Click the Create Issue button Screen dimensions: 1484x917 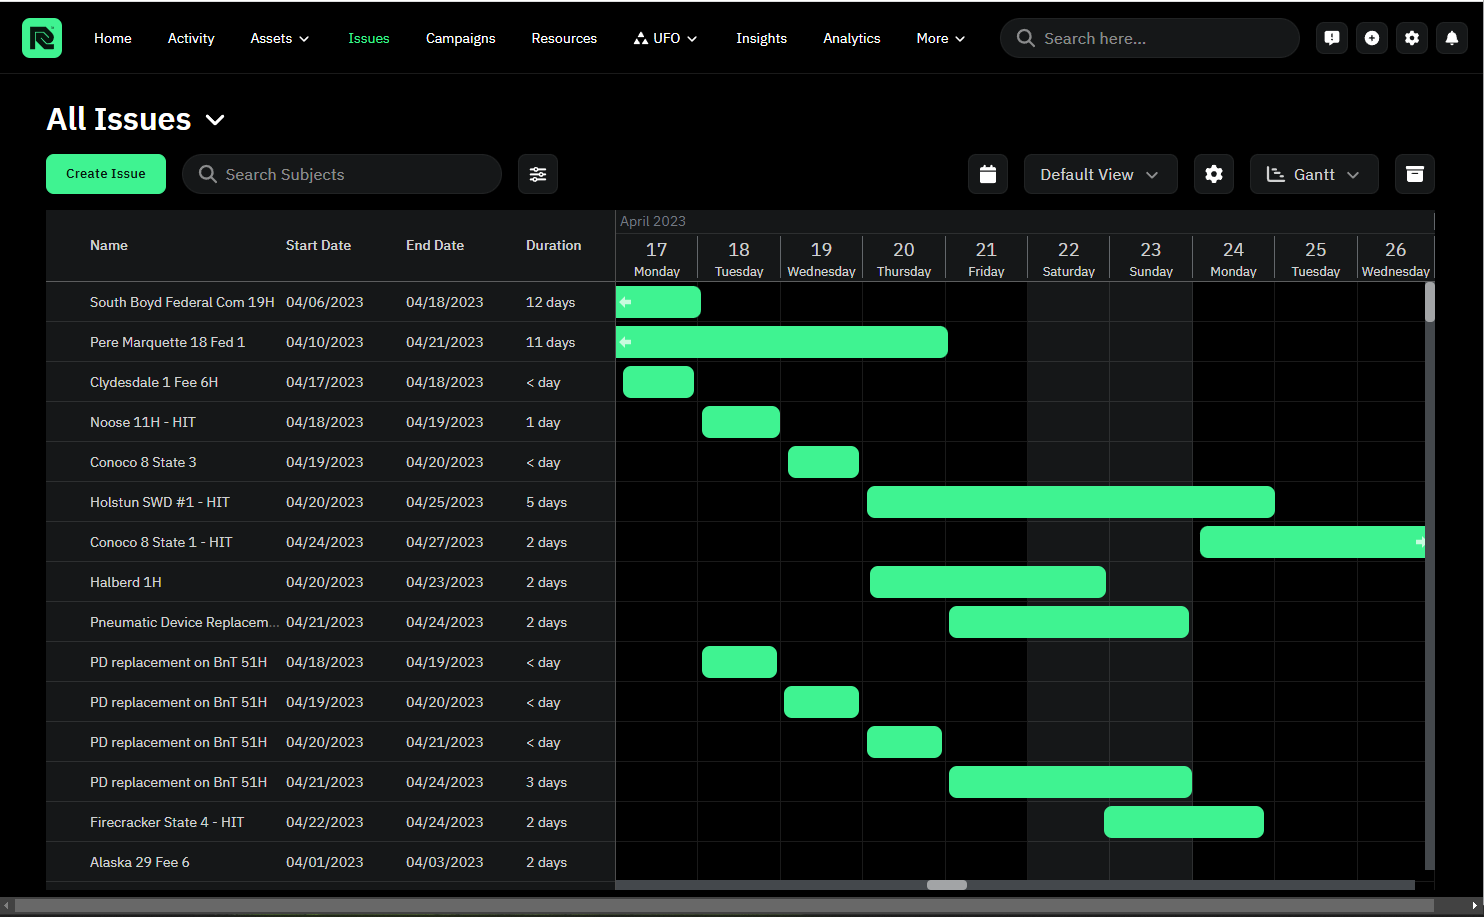(106, 174)
